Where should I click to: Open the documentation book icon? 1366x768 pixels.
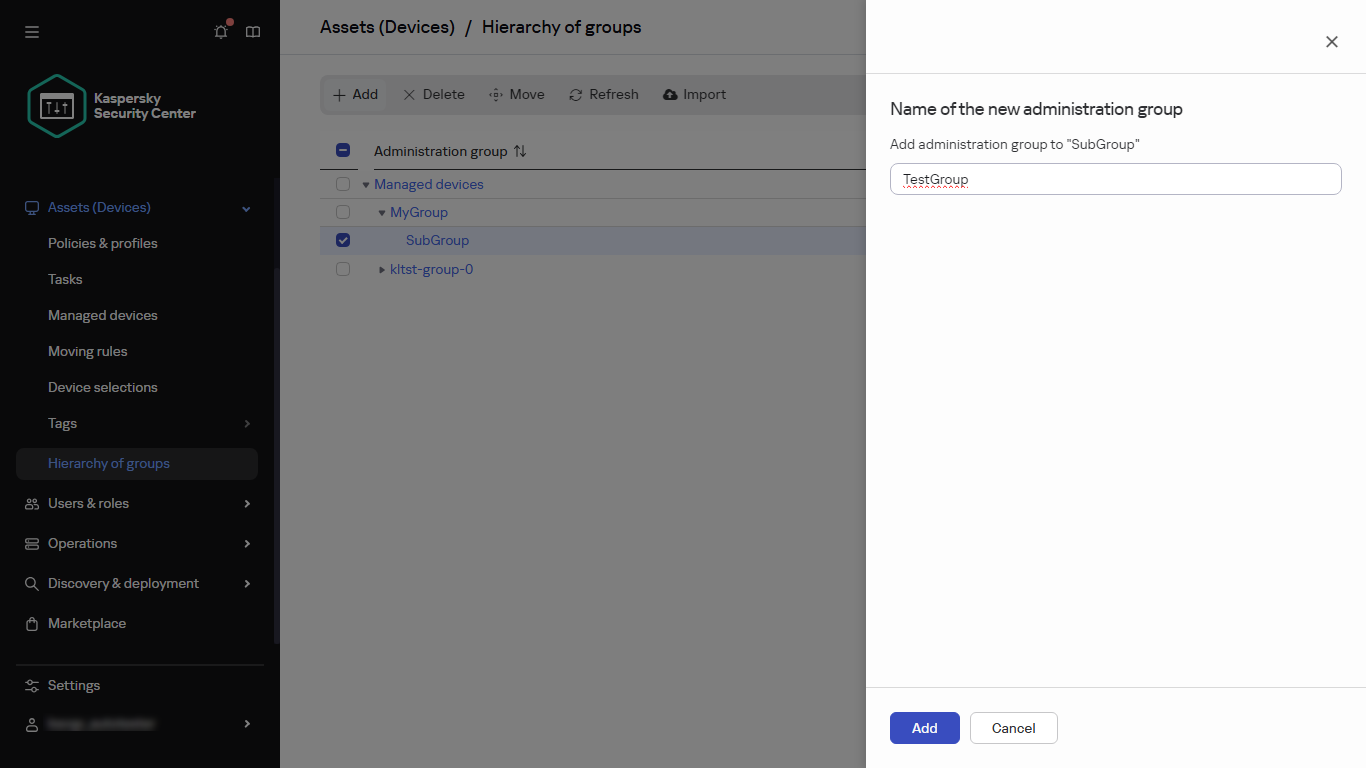253,32
